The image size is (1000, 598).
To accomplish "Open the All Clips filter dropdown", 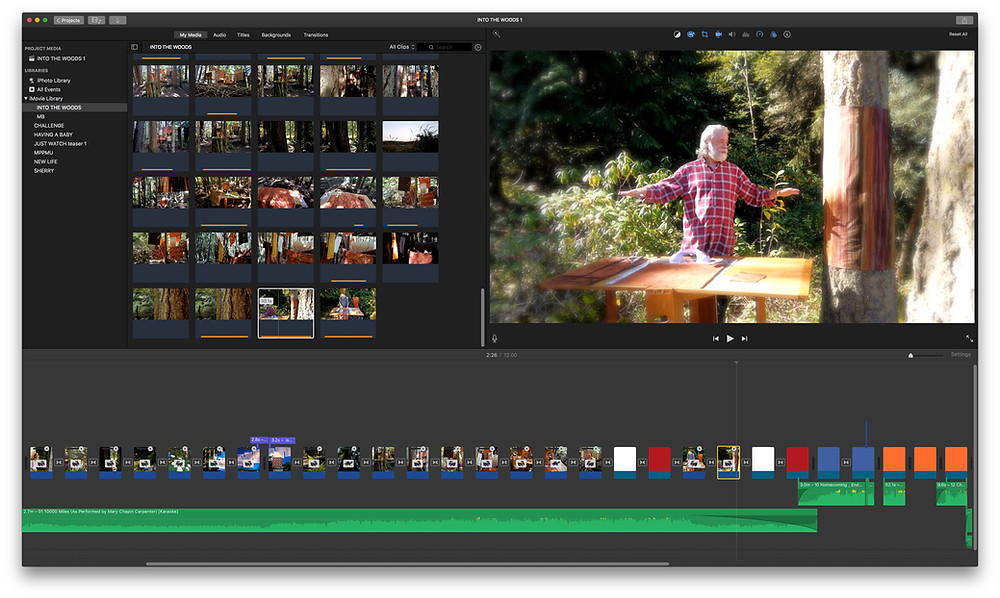I will coord(402,47).
